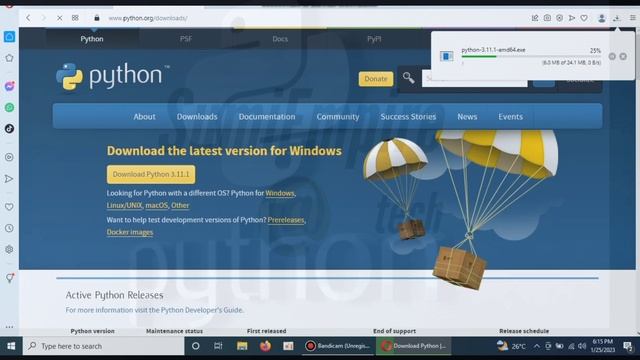The width and height of the screenshot is (640, 360).
Task: Expand the system tray hidden icons chevron
Action: 537,346
